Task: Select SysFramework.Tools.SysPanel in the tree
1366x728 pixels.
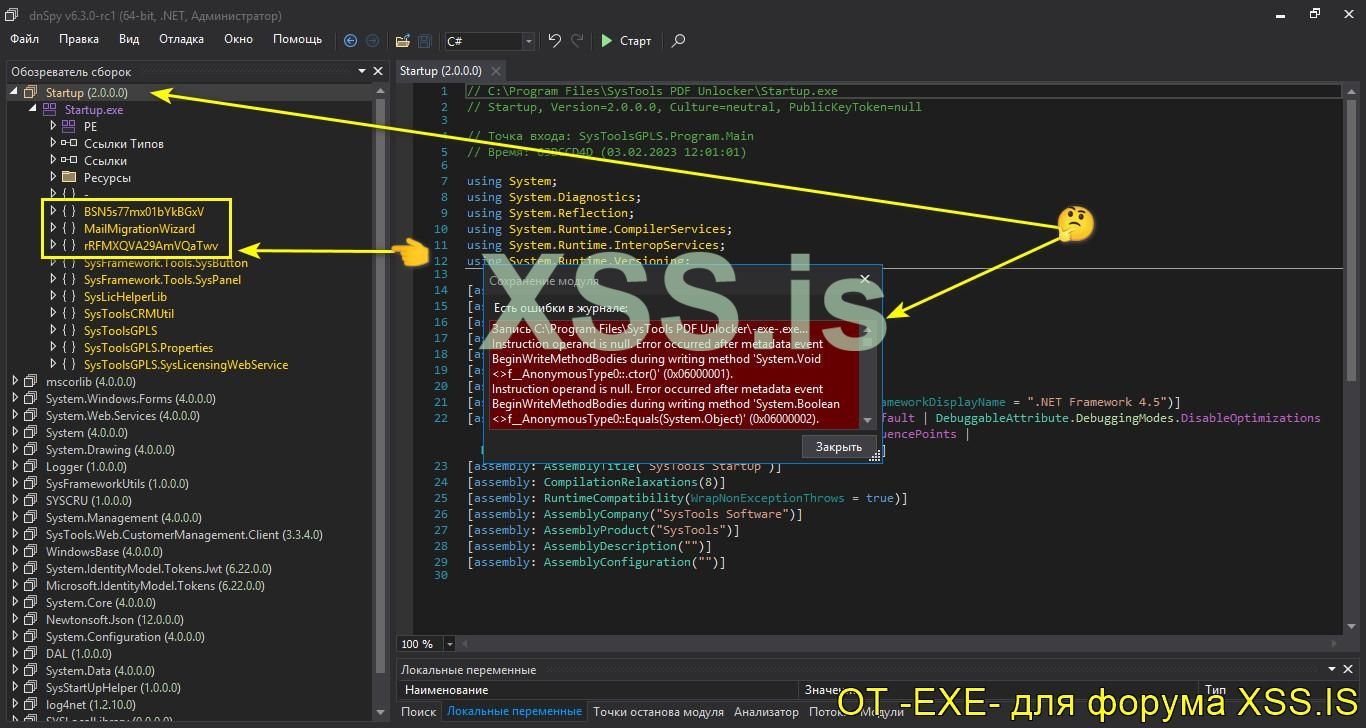Action: click(162, 280)
